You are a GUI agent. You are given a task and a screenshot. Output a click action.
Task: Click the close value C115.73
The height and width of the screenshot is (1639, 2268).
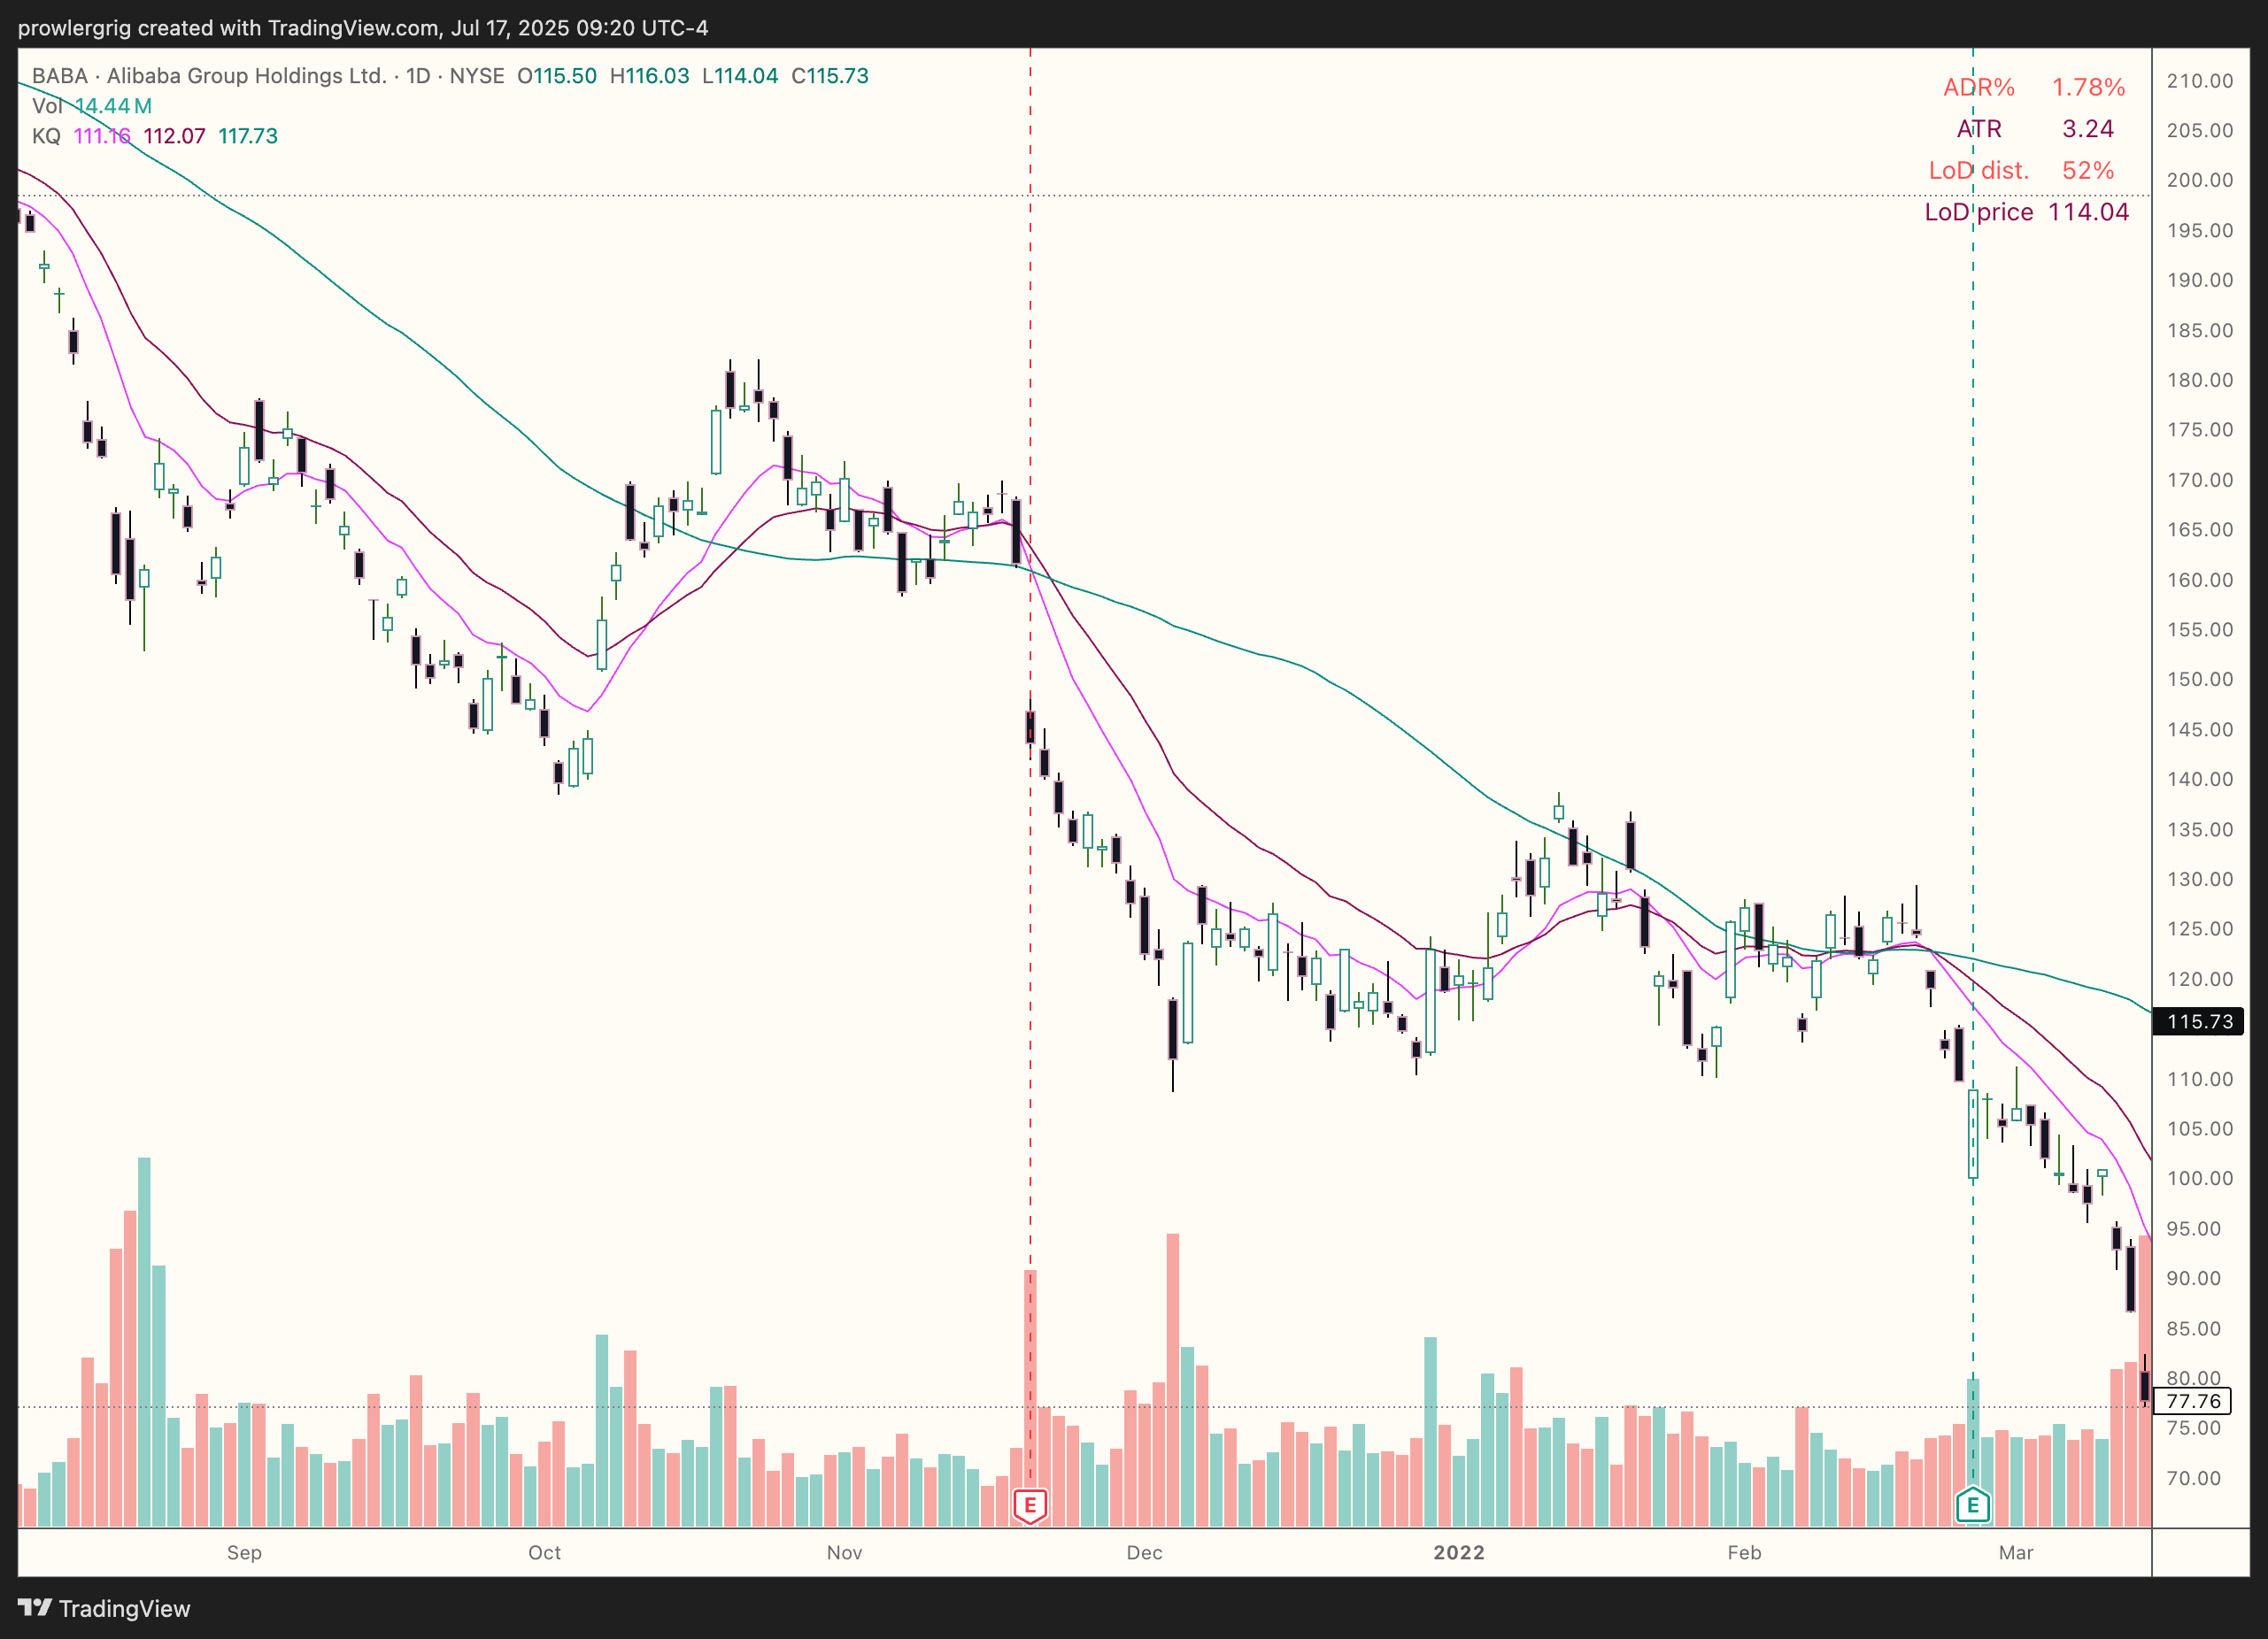pos(830,76)
